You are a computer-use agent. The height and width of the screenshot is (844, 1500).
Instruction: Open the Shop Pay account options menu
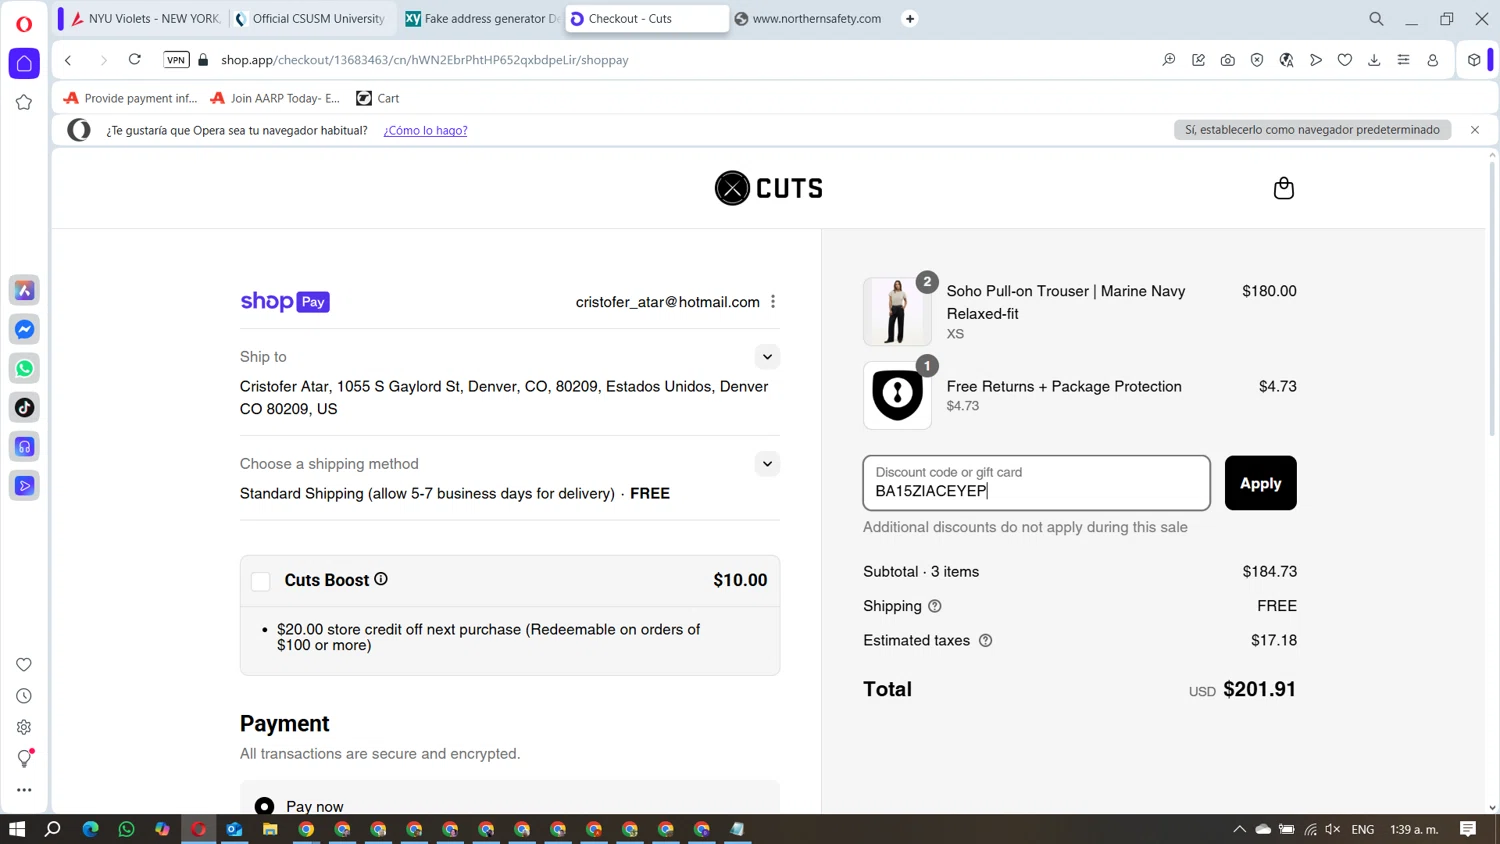773,302
